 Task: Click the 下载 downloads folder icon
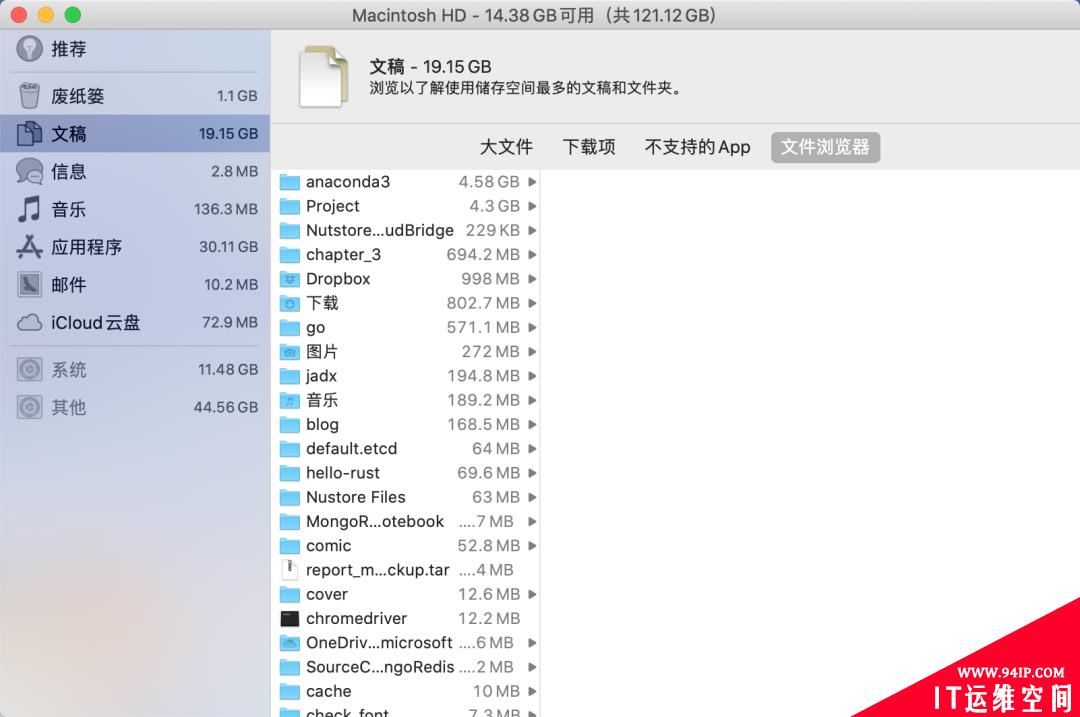tap(290, 303)
